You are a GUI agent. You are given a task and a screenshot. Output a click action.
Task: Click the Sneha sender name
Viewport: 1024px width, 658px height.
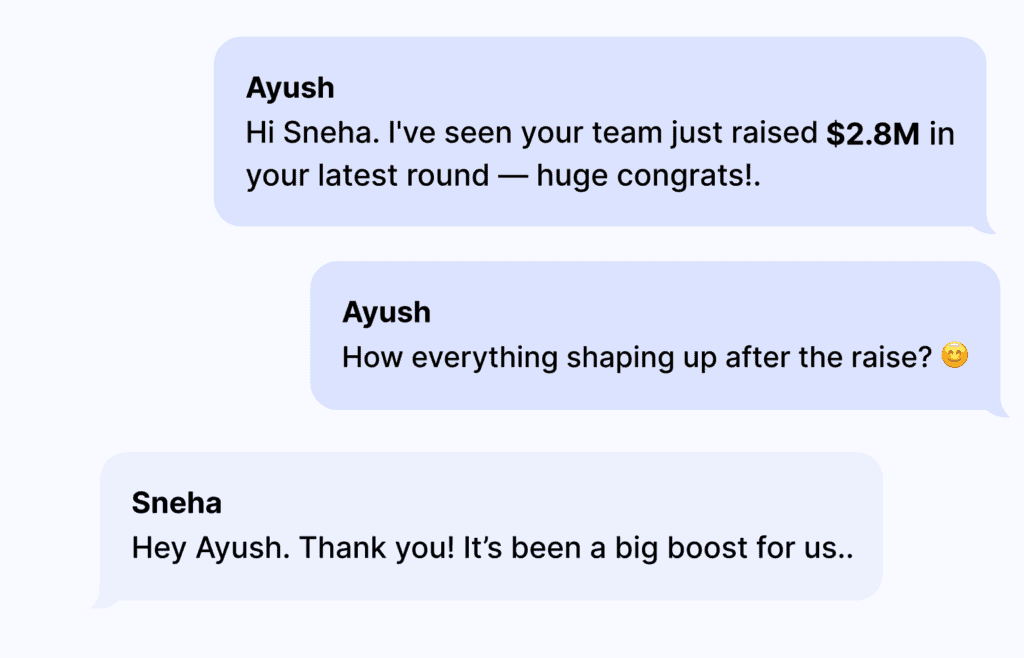pos(176,503)
